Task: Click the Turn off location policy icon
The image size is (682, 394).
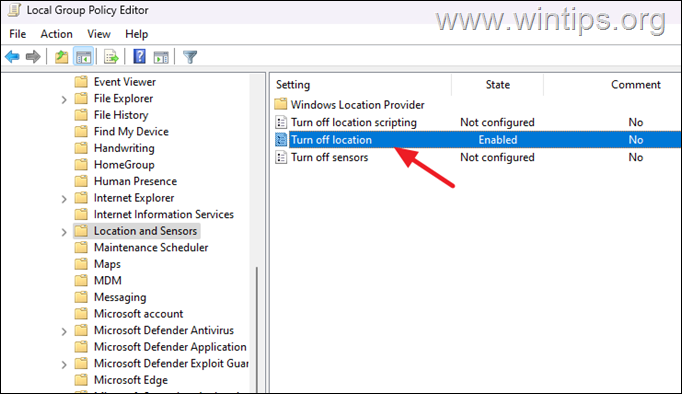Action: [x=281, y=140]
